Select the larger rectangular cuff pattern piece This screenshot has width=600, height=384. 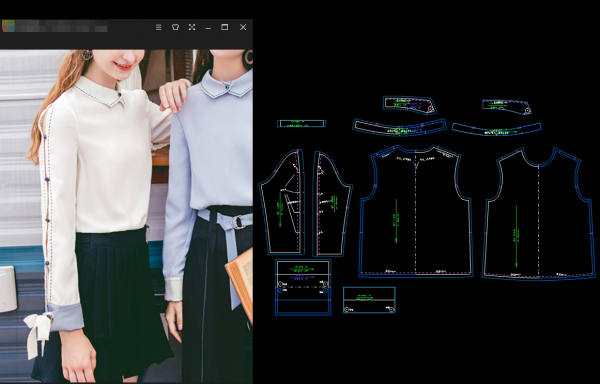point(303,287)
